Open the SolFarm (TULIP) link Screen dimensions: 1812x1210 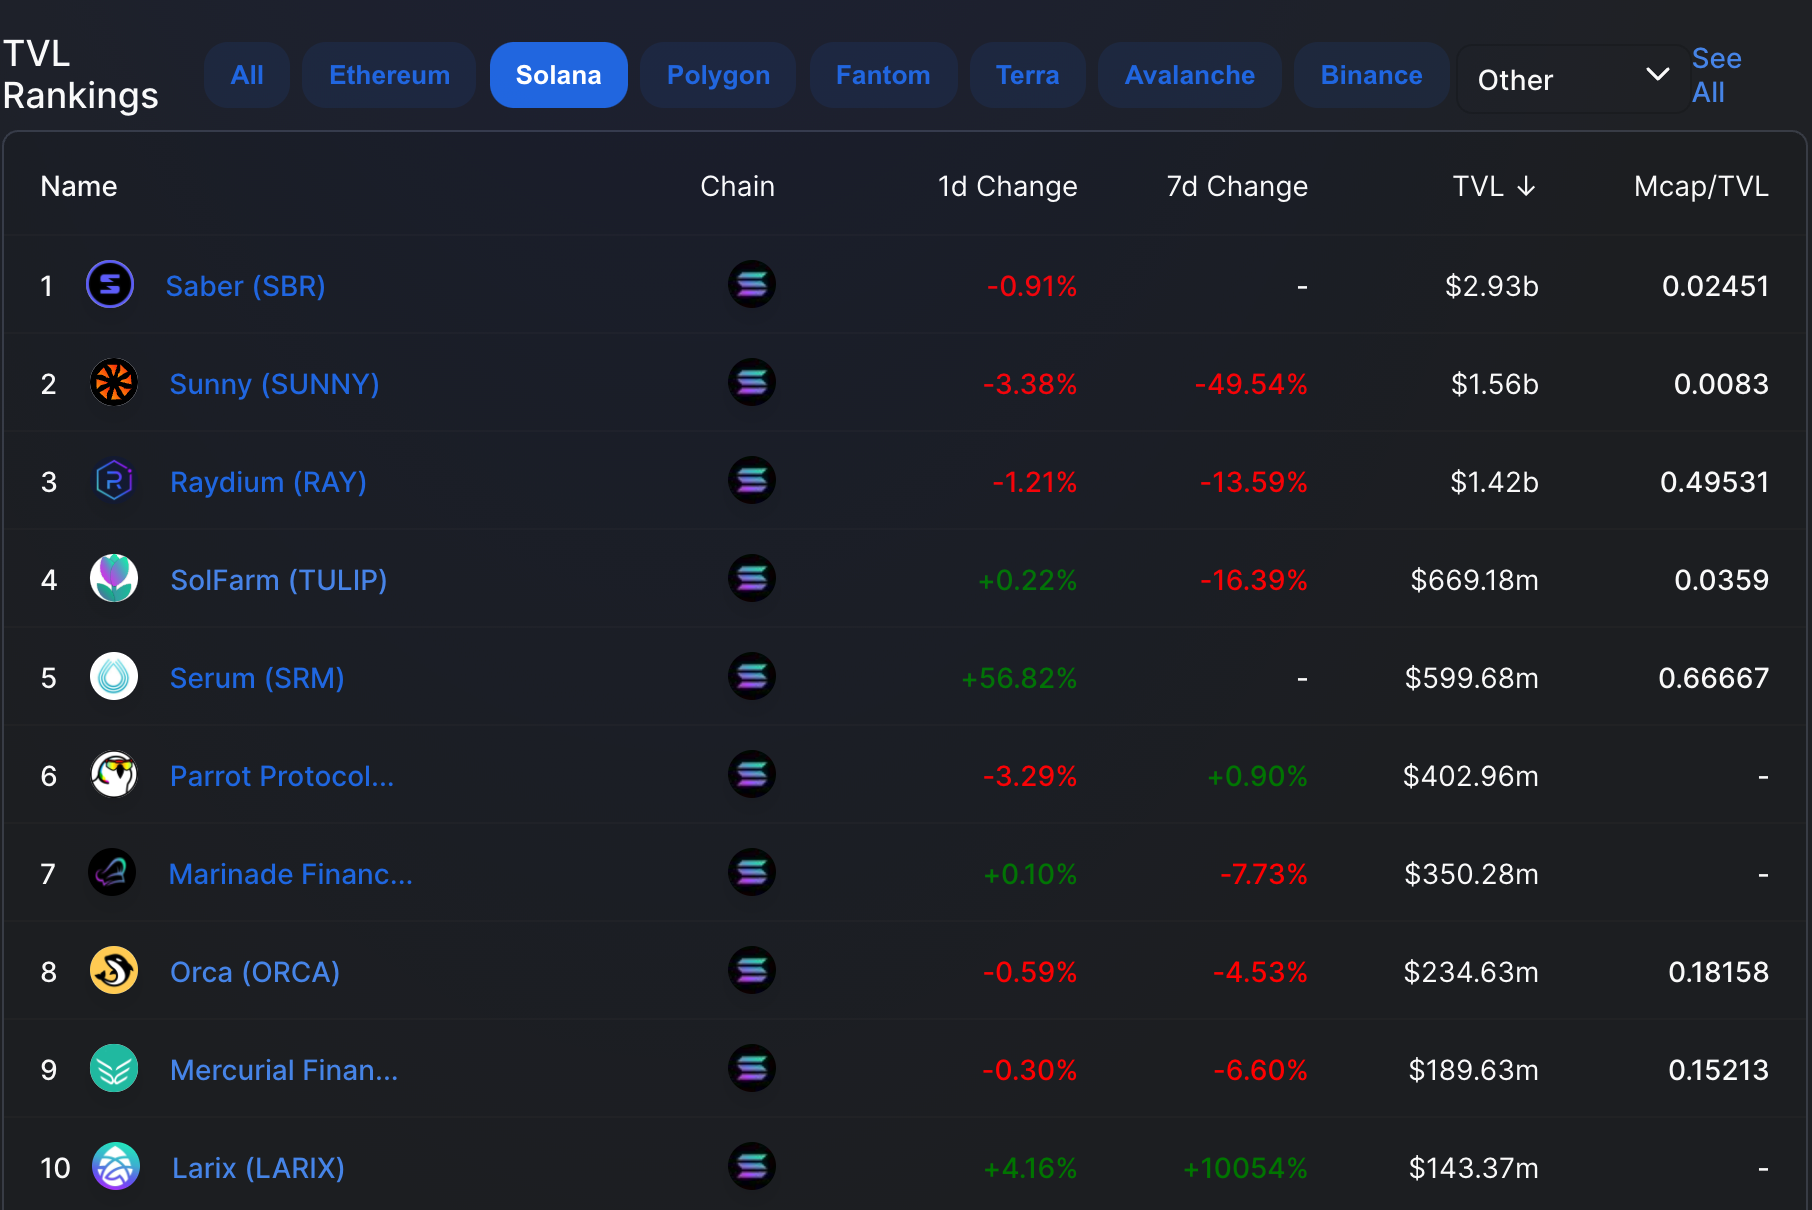pyautogui.click(x=279, y=580)
